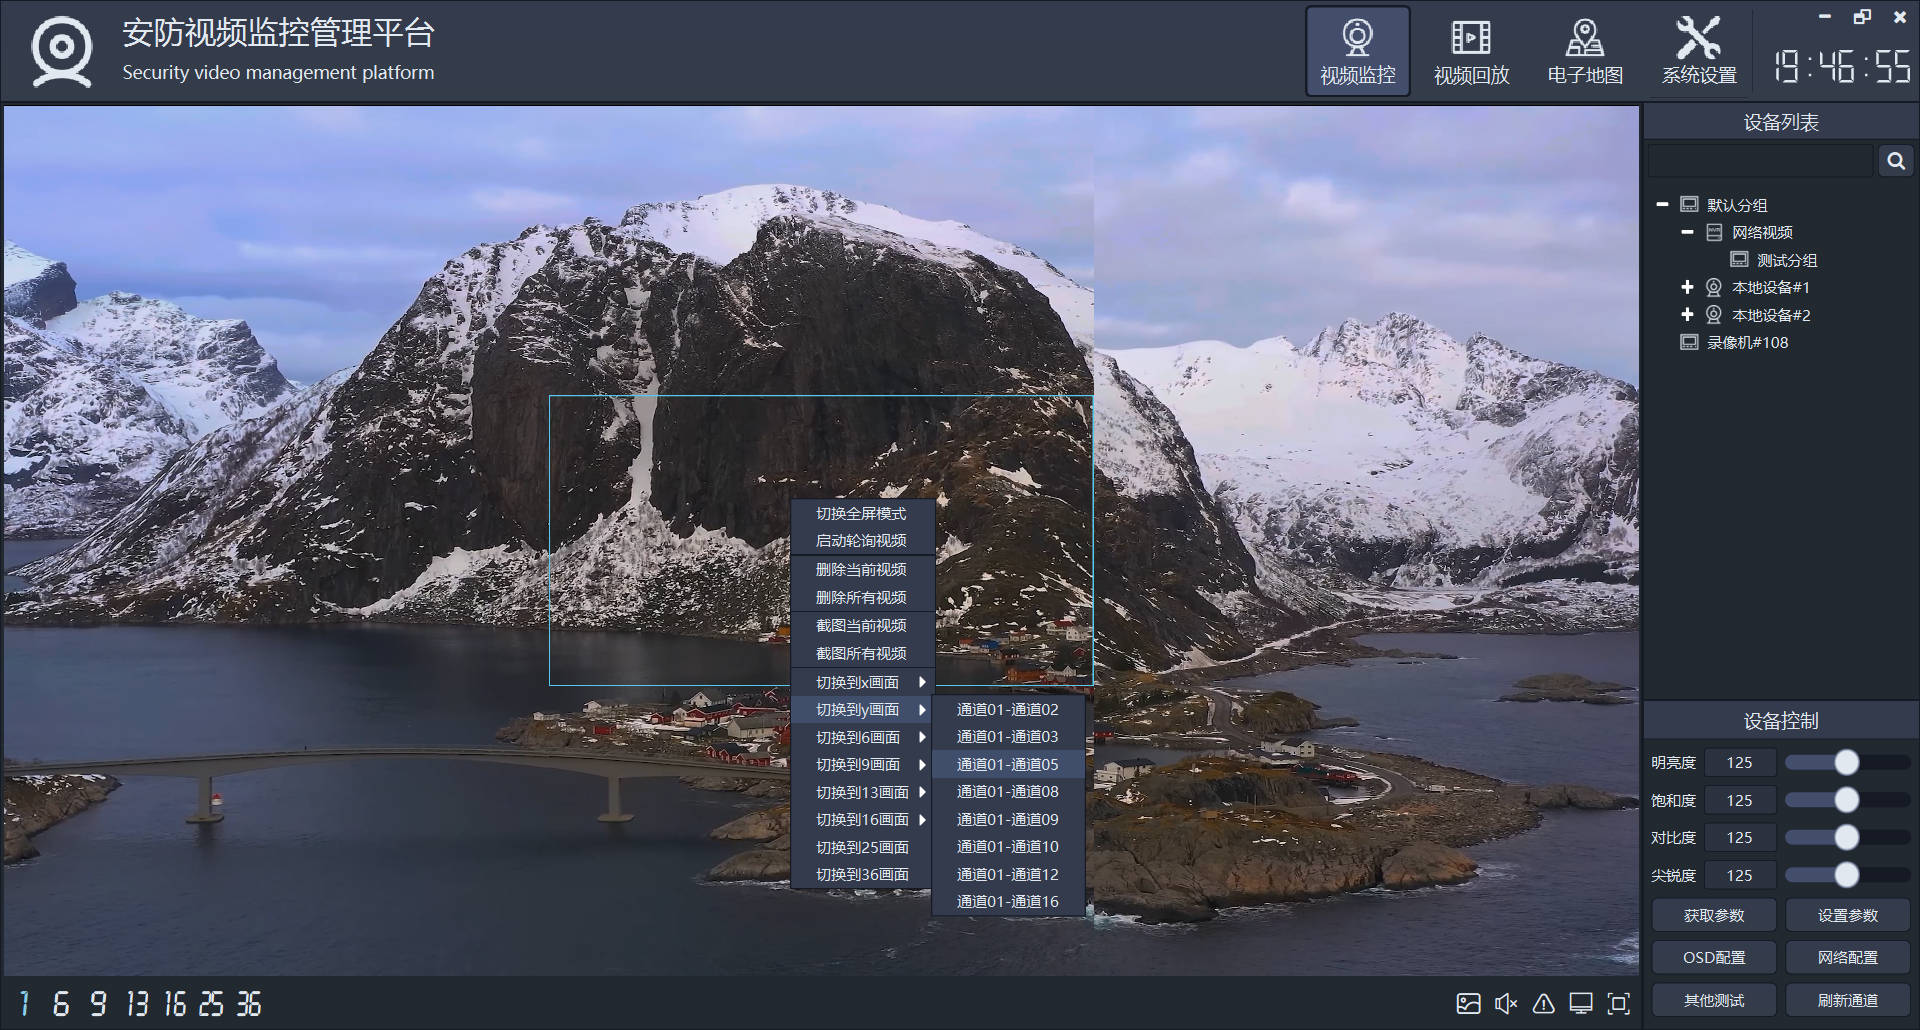Click the camera icon beside 本地设备#1
The width and height of the screenshot is (1920, 1030).
pos(1713,287)
